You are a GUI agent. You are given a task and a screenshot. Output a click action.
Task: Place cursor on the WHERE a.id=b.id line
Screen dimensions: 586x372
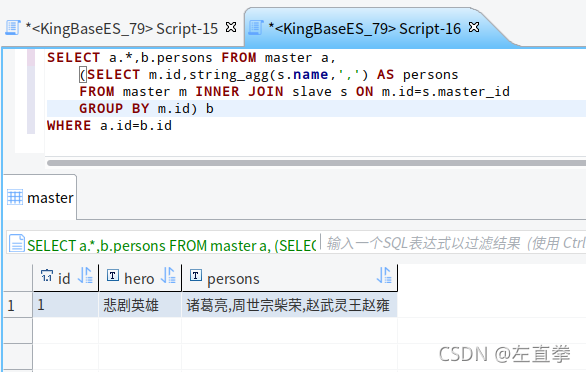point(110,126)
